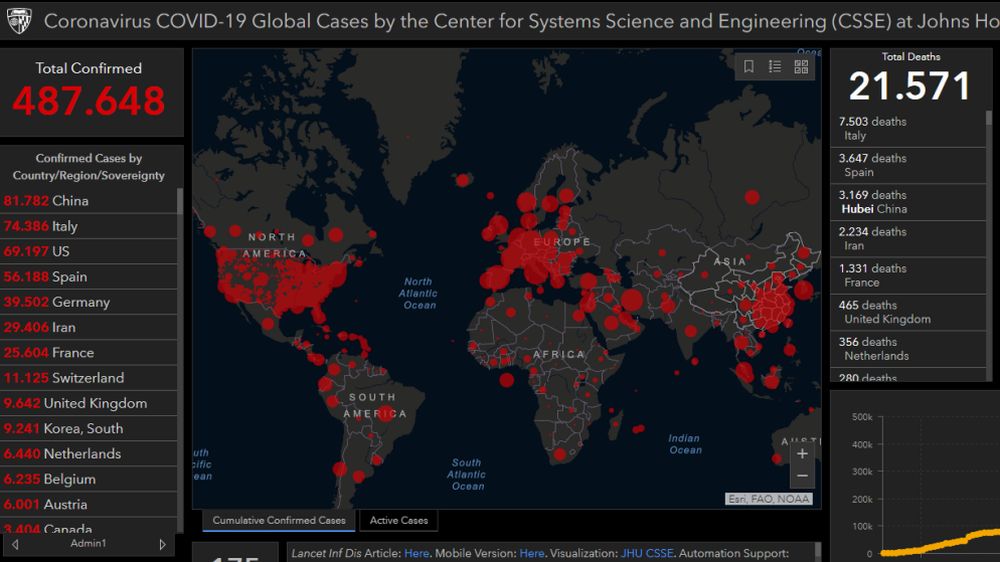
Task: Show the map legend list icon
Action: click(775, 67)
